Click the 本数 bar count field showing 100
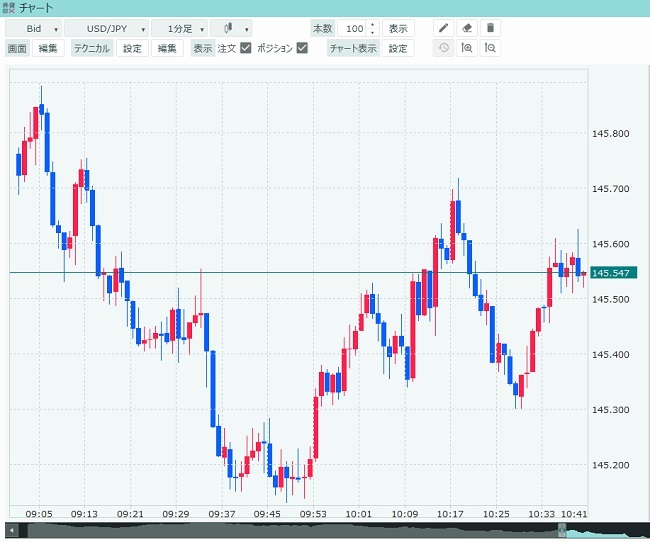This screenshot has height=542, width=650. pos(354,29)
